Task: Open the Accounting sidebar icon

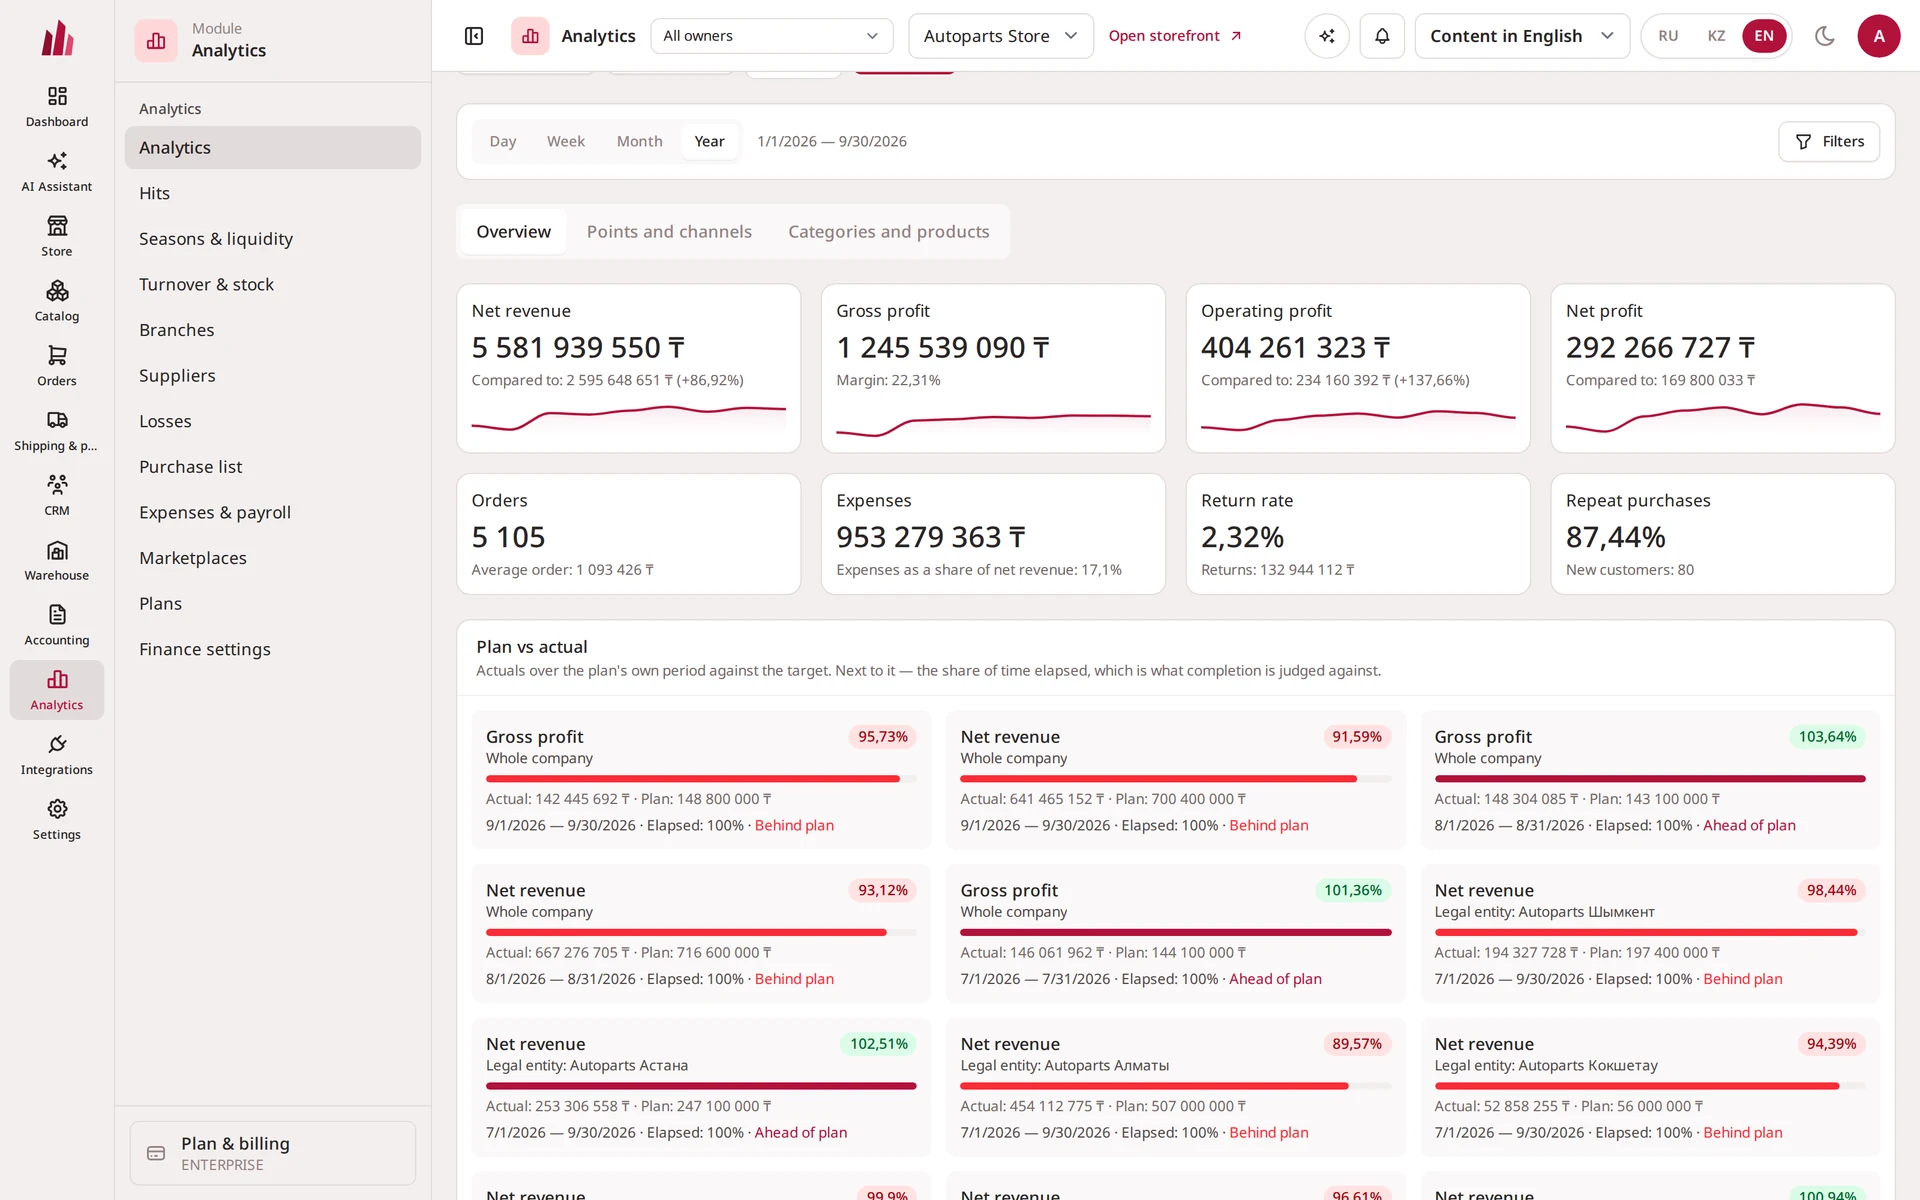Action: pos(57,626)
